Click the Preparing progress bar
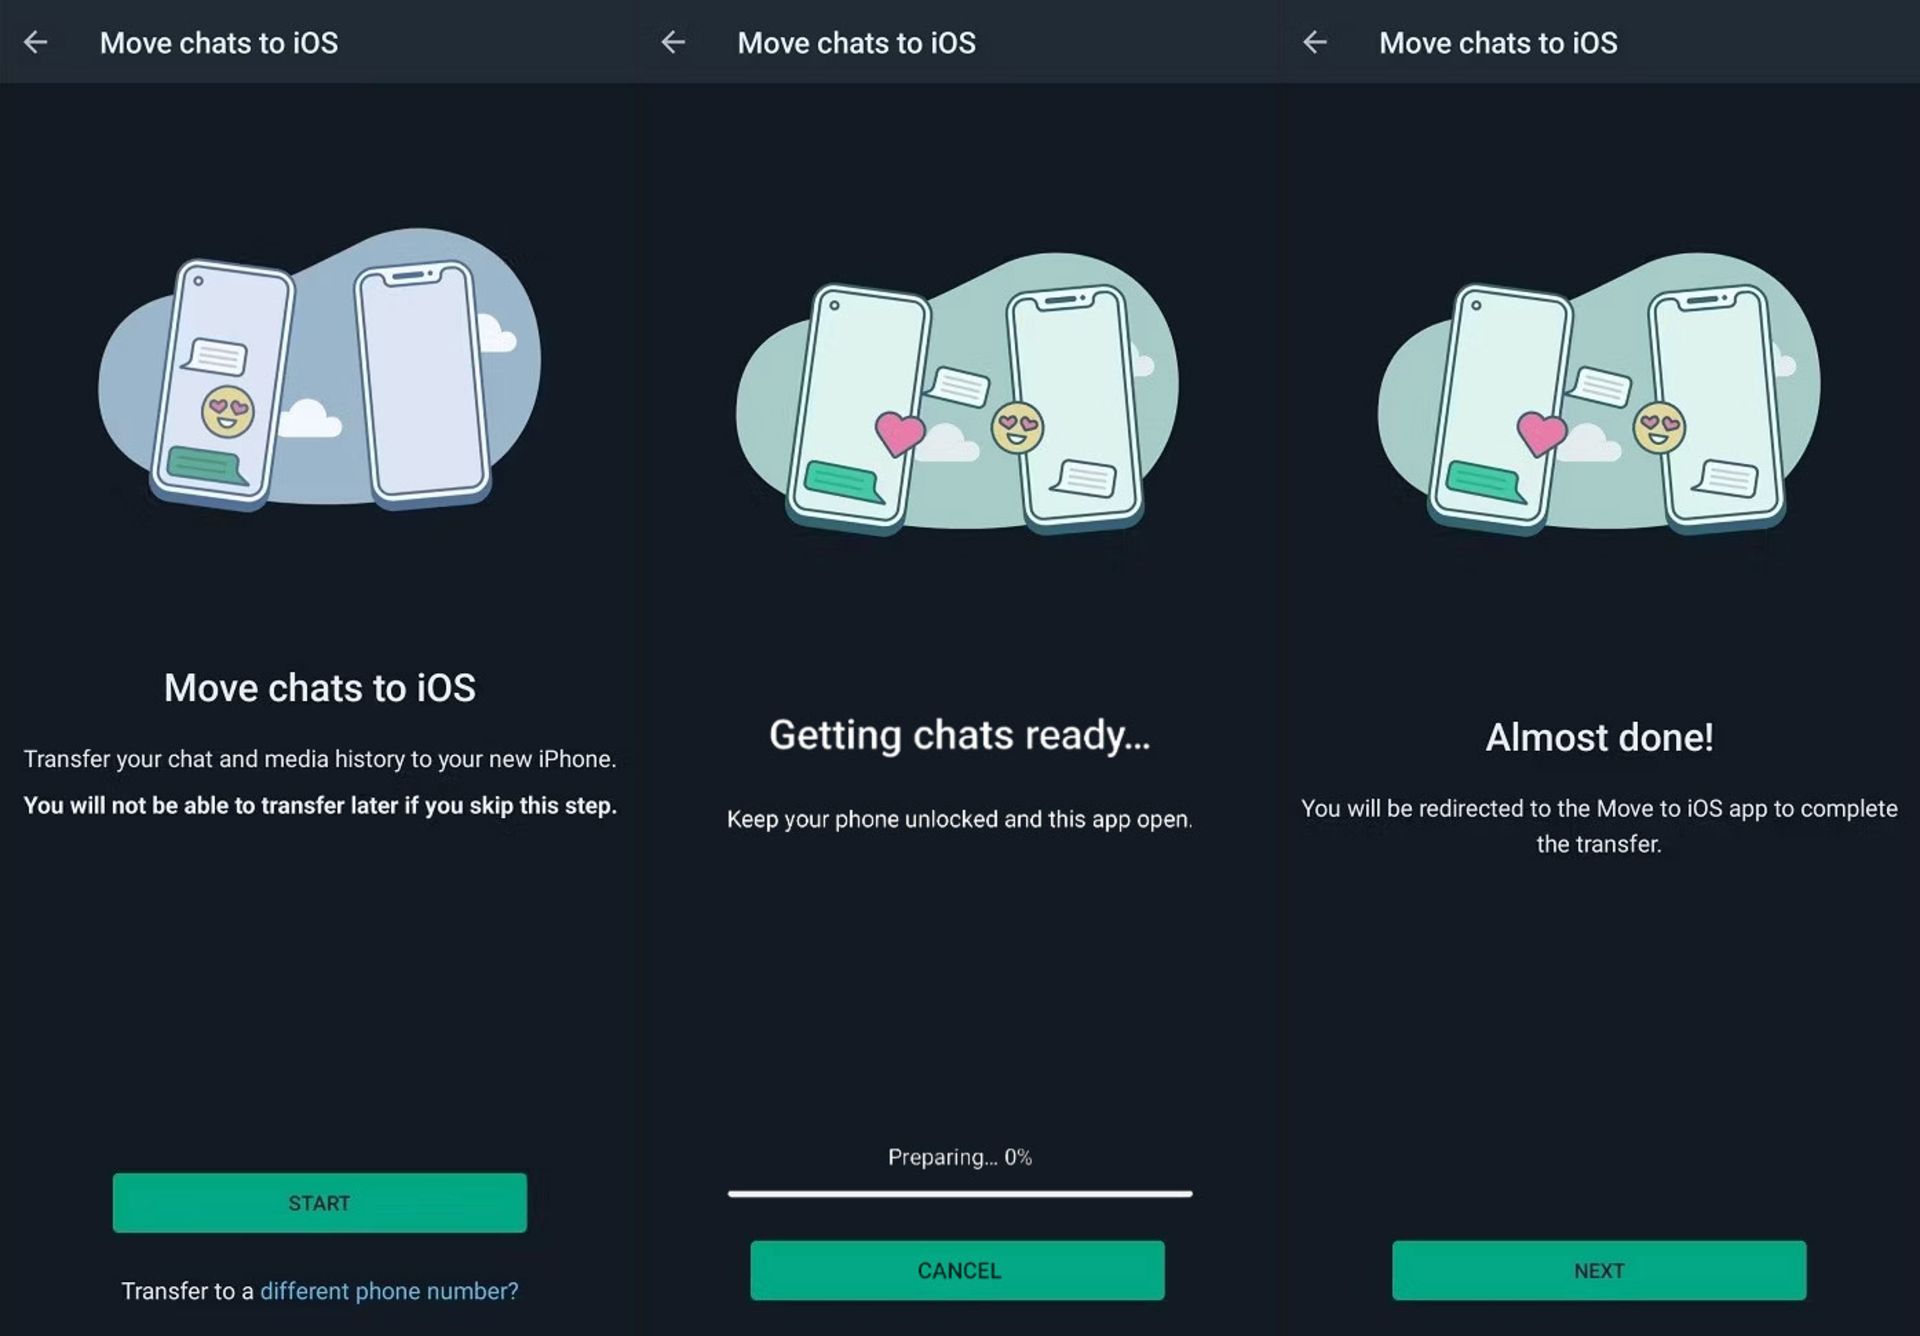The width and height of the screenshot is (1920, 1336). coord(960,1193)
